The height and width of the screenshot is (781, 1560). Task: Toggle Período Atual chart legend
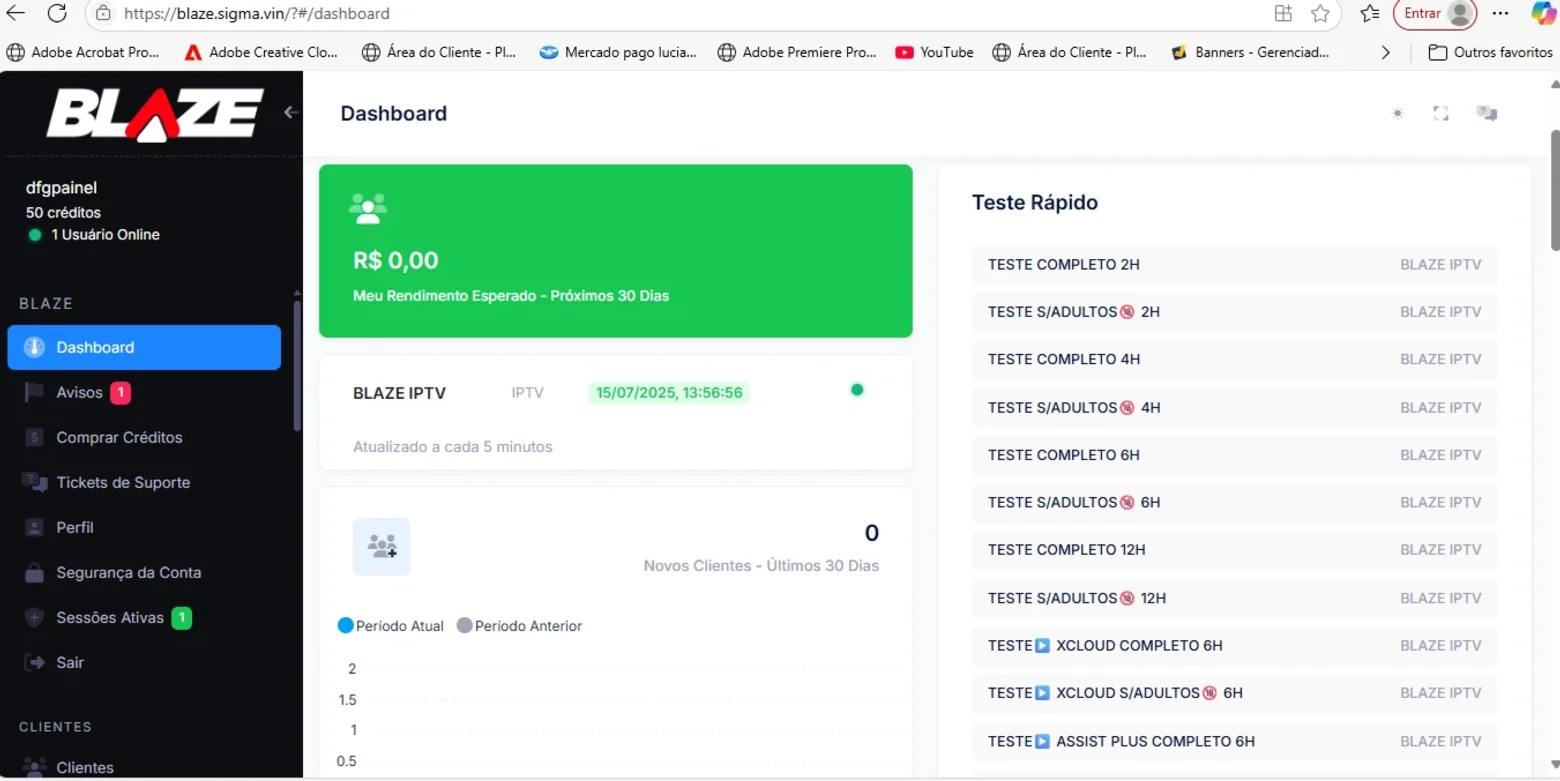click(x=391, y=626)
